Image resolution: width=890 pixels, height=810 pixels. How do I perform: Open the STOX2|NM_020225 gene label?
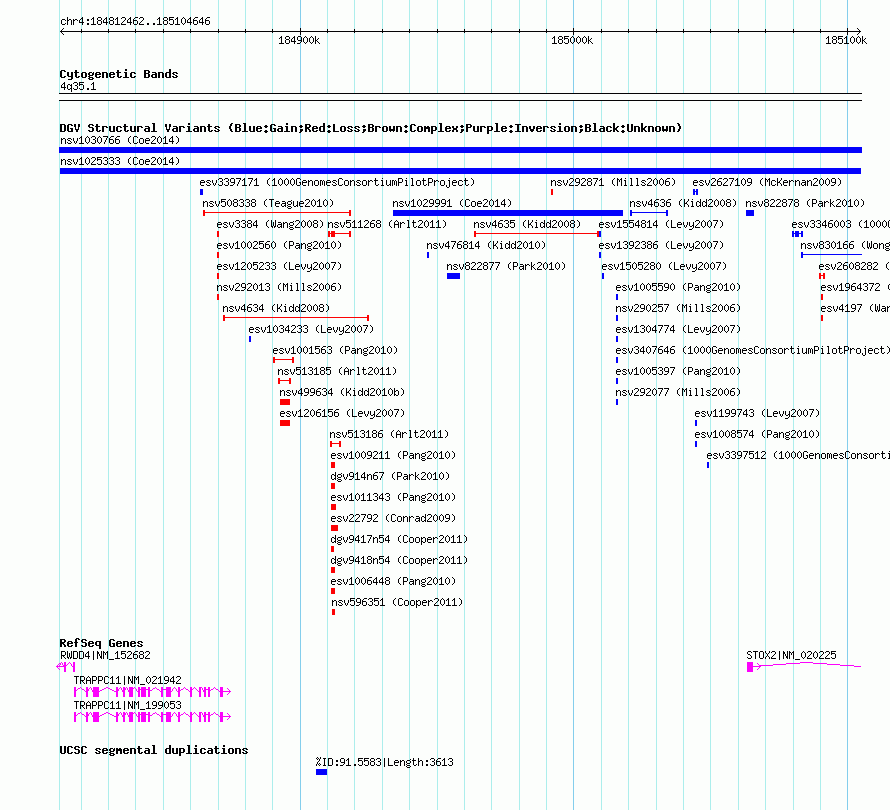coord(791,655)
